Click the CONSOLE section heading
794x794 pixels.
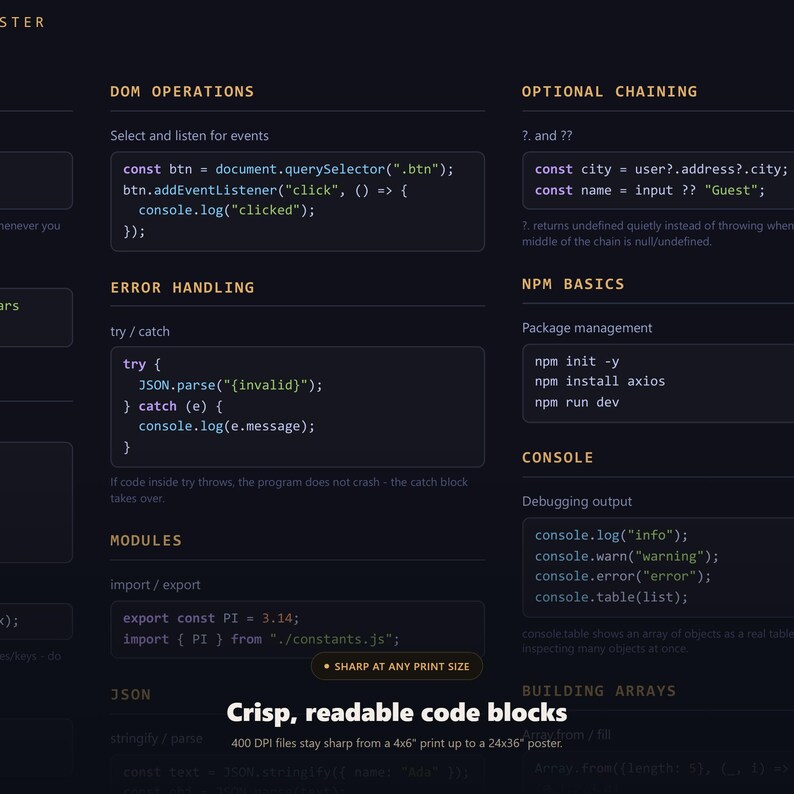(x=558, y=458)
